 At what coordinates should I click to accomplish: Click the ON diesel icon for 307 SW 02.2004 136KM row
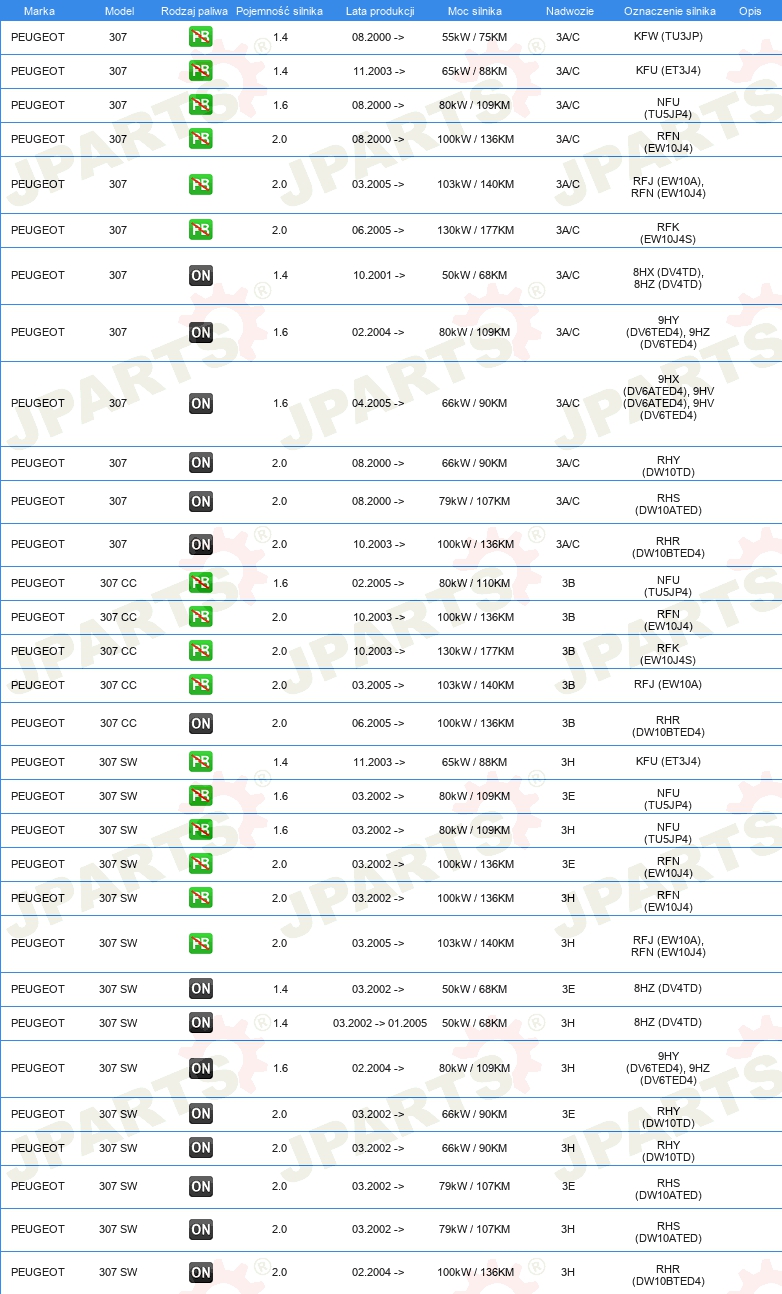click(x=200, y=1272)
